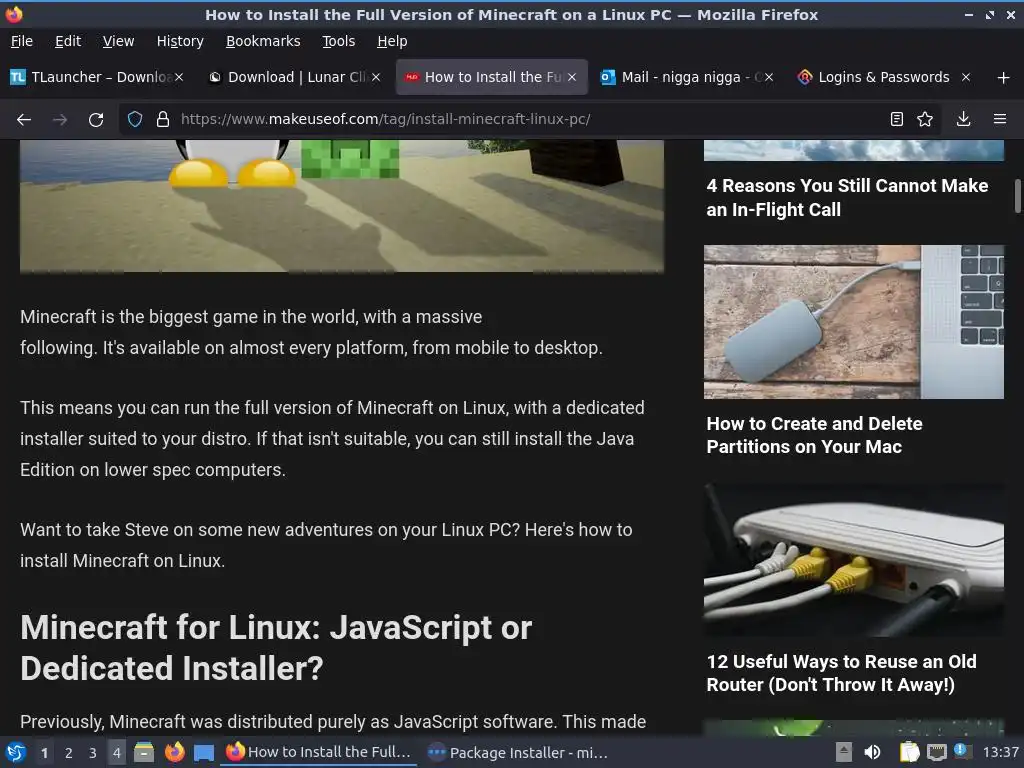Switch to virtual desktop 4

tap(117, 753)
